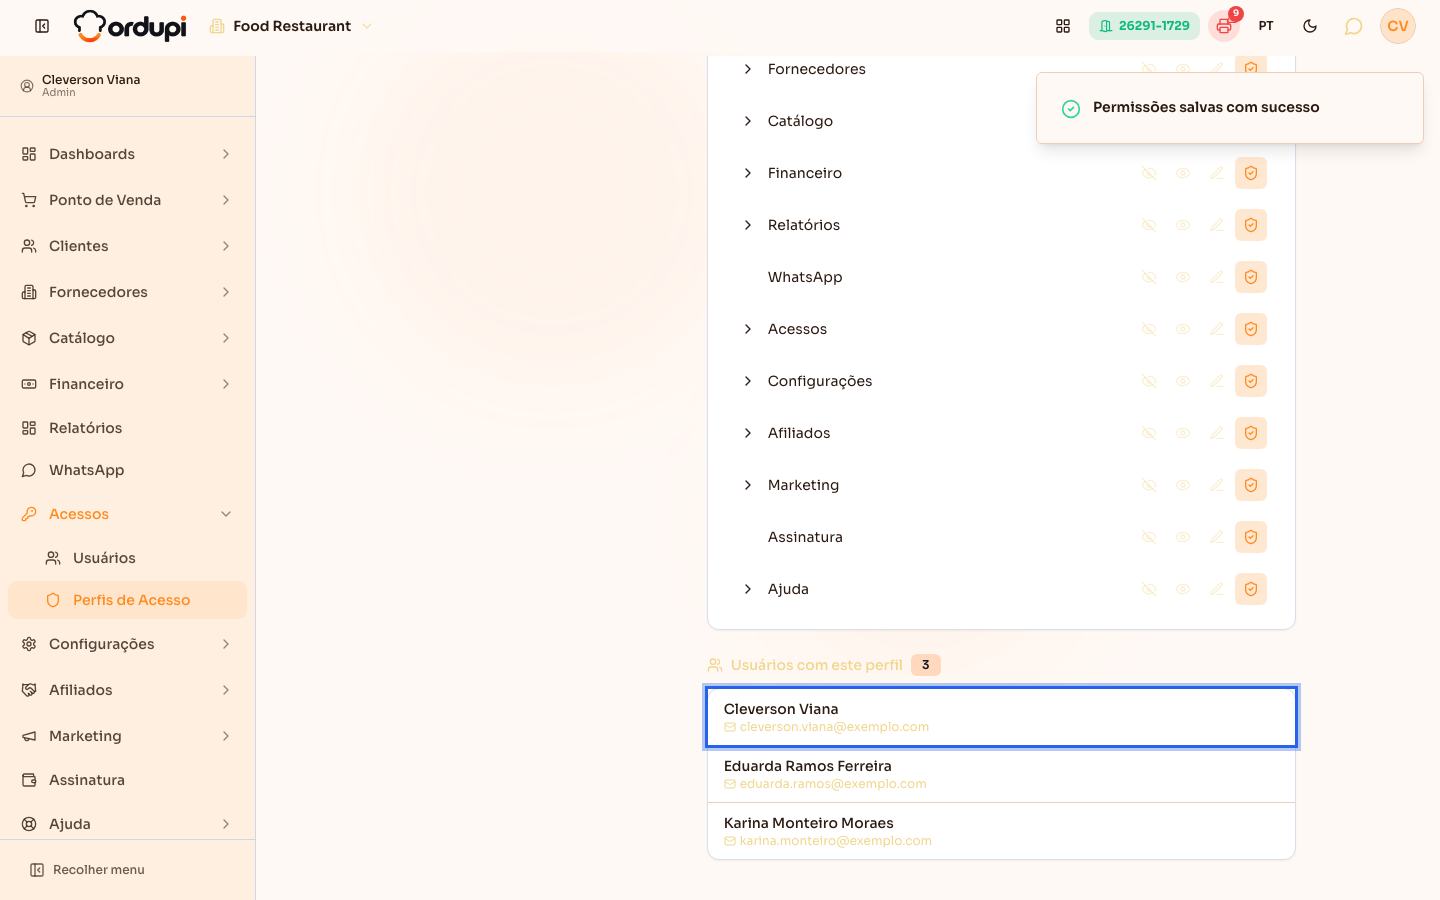Expand the Catálogo permission group
1440x900 pixels.
(748, 121)
